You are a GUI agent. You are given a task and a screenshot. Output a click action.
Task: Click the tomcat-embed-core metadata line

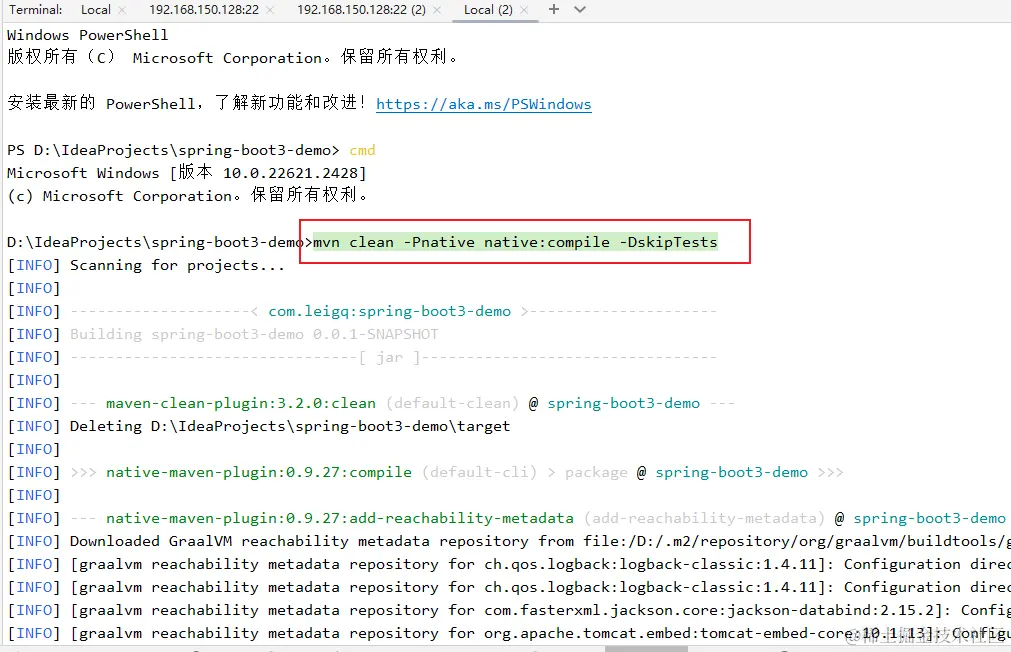509,633
